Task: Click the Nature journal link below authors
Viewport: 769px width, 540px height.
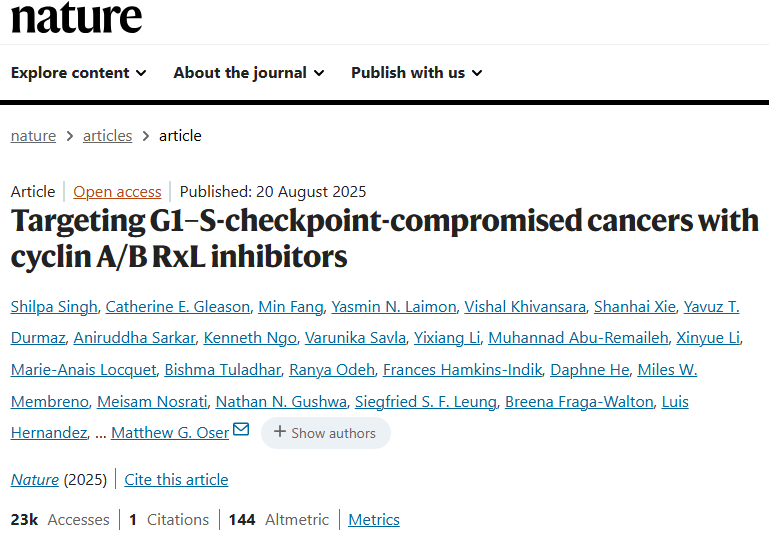Action: tap(35, 479)
